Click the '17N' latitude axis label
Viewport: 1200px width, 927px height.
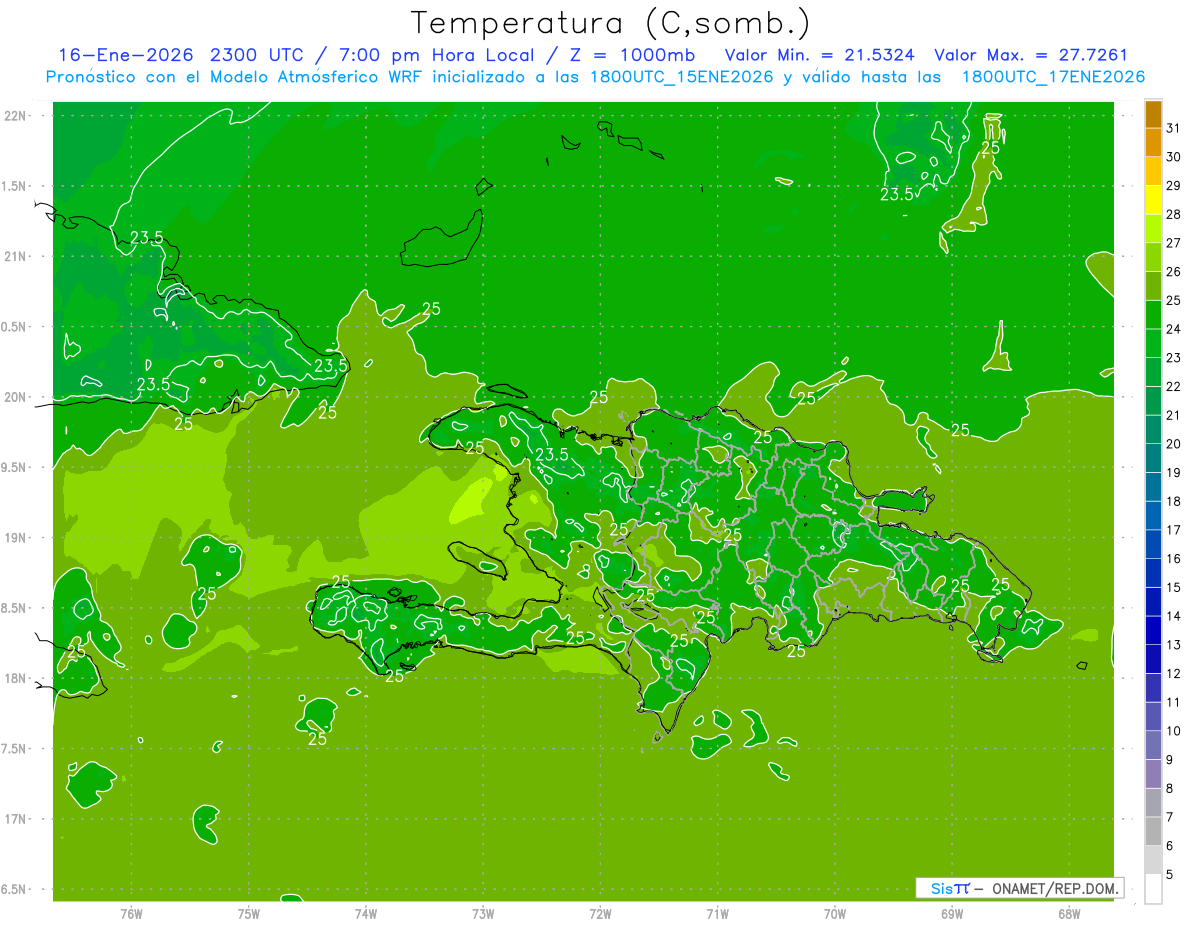(15, 819)
